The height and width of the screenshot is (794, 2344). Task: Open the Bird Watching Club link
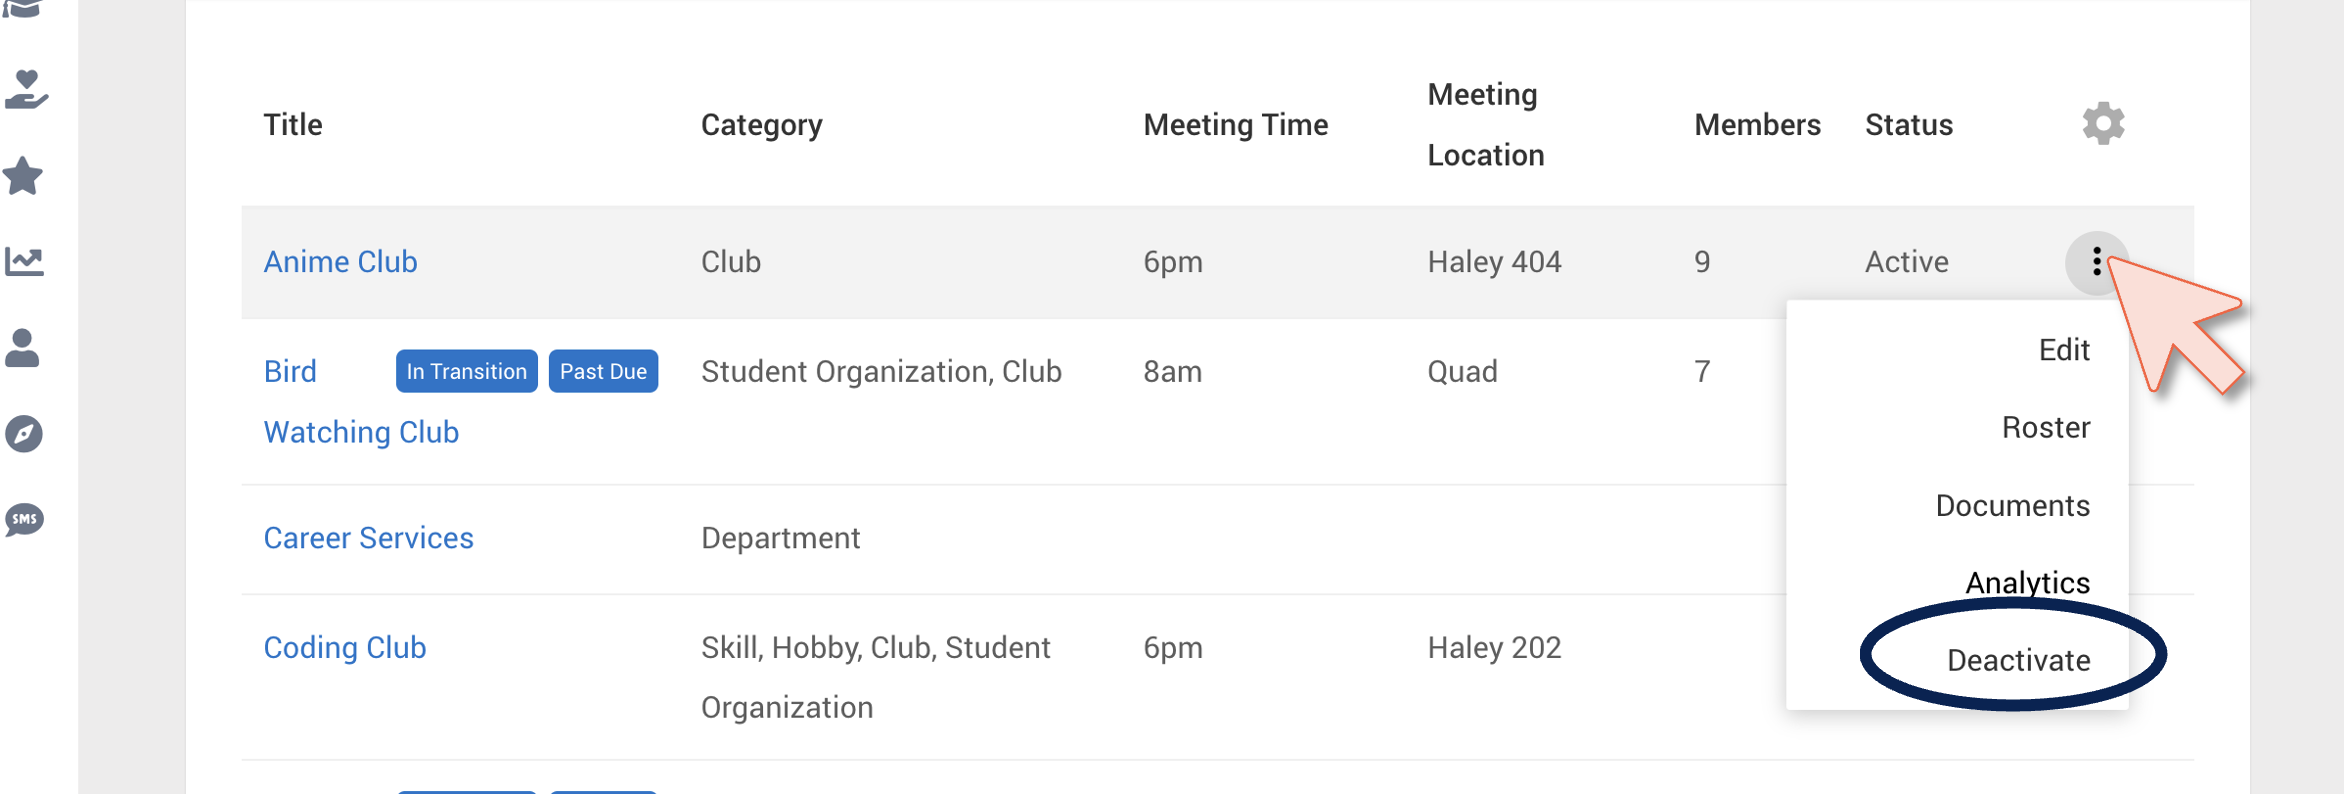pyautogui.click(x=361, y=402)
